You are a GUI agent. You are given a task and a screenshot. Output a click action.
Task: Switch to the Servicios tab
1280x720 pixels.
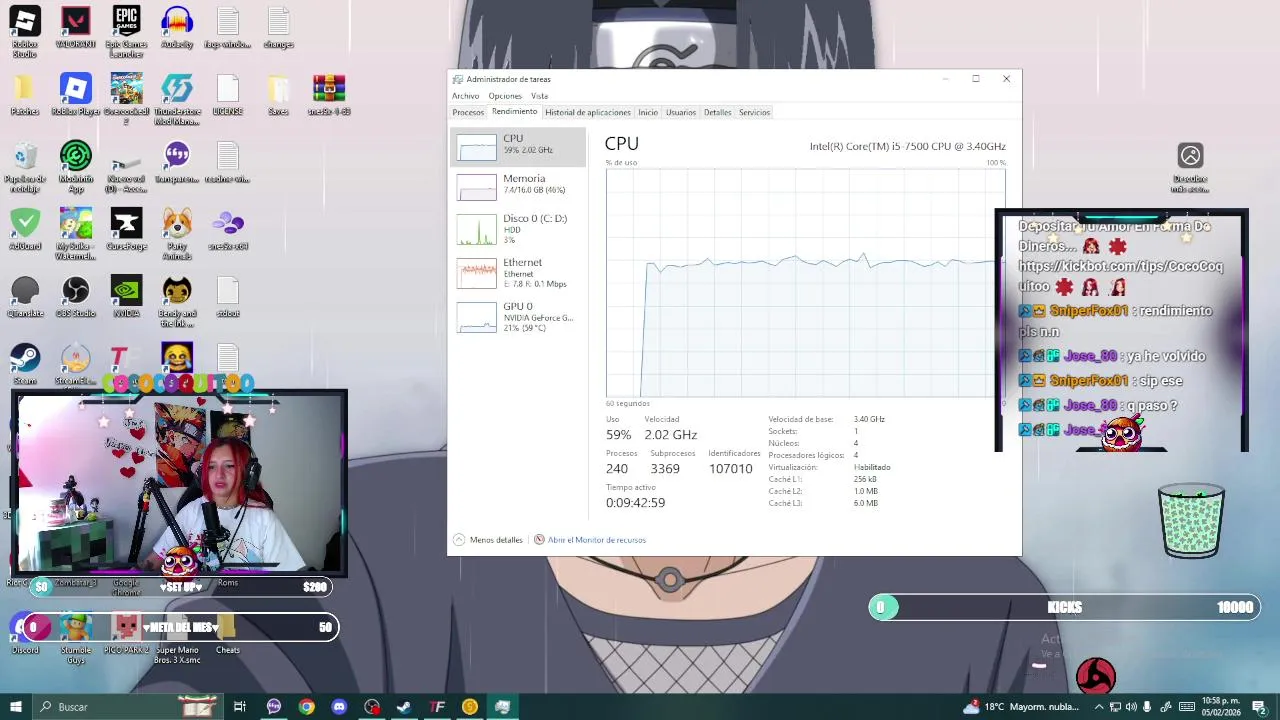pos(754,112)
